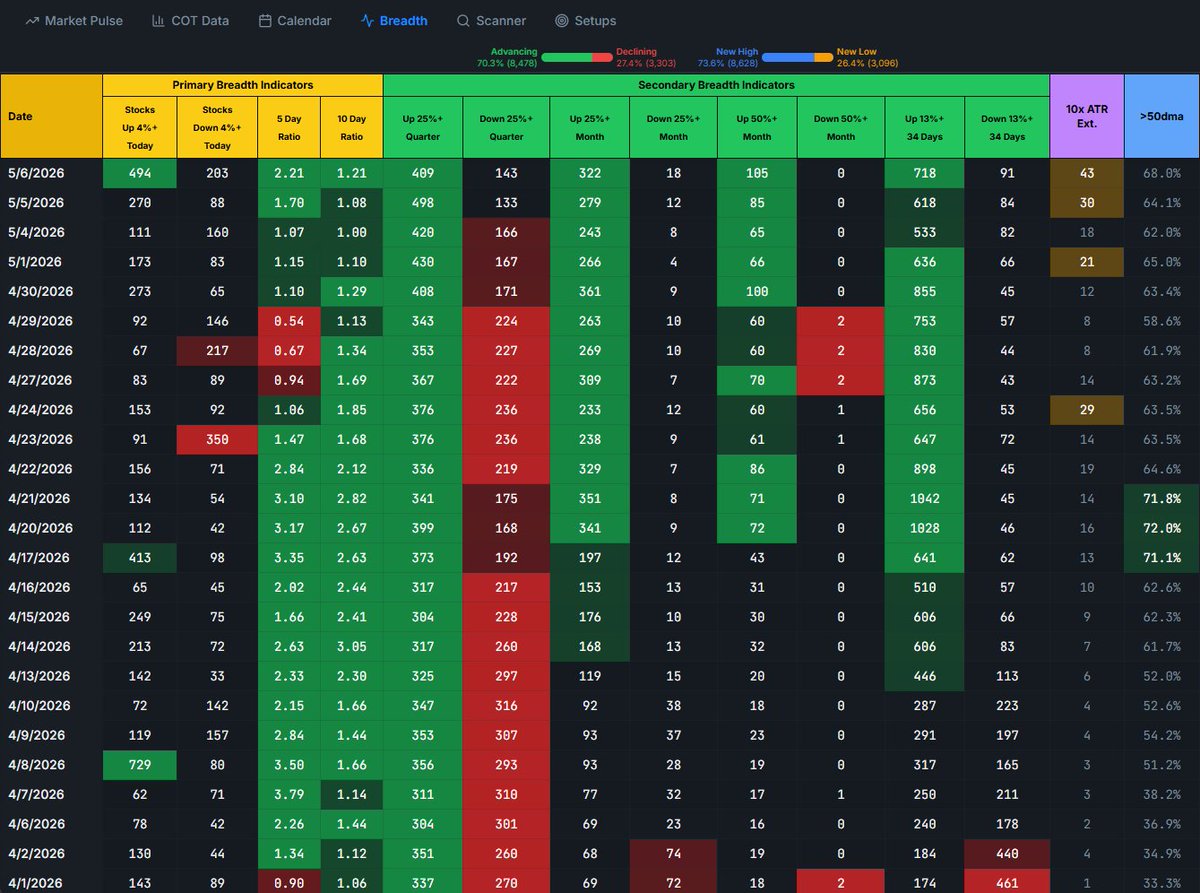
Task: Switch to the COT Data tab
Action: pos(190,20)
